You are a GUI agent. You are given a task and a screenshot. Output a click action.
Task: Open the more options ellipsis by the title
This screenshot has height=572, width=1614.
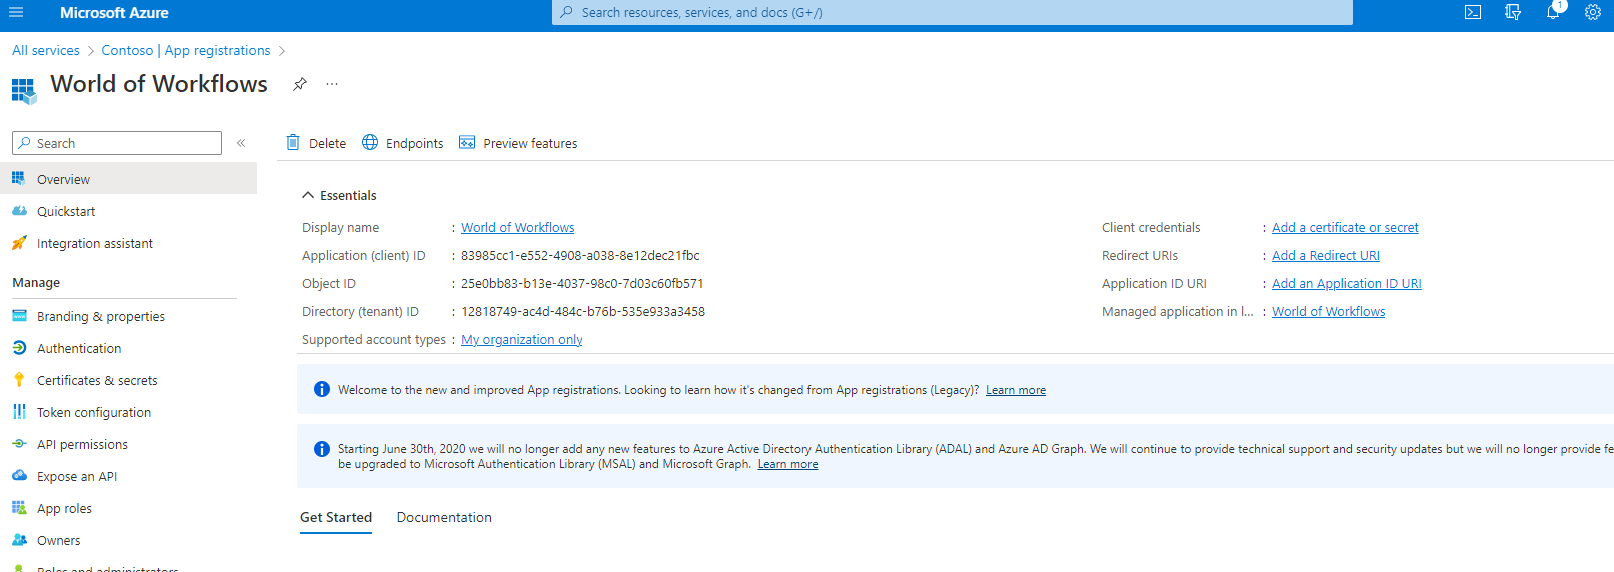(x=332, y=84)
